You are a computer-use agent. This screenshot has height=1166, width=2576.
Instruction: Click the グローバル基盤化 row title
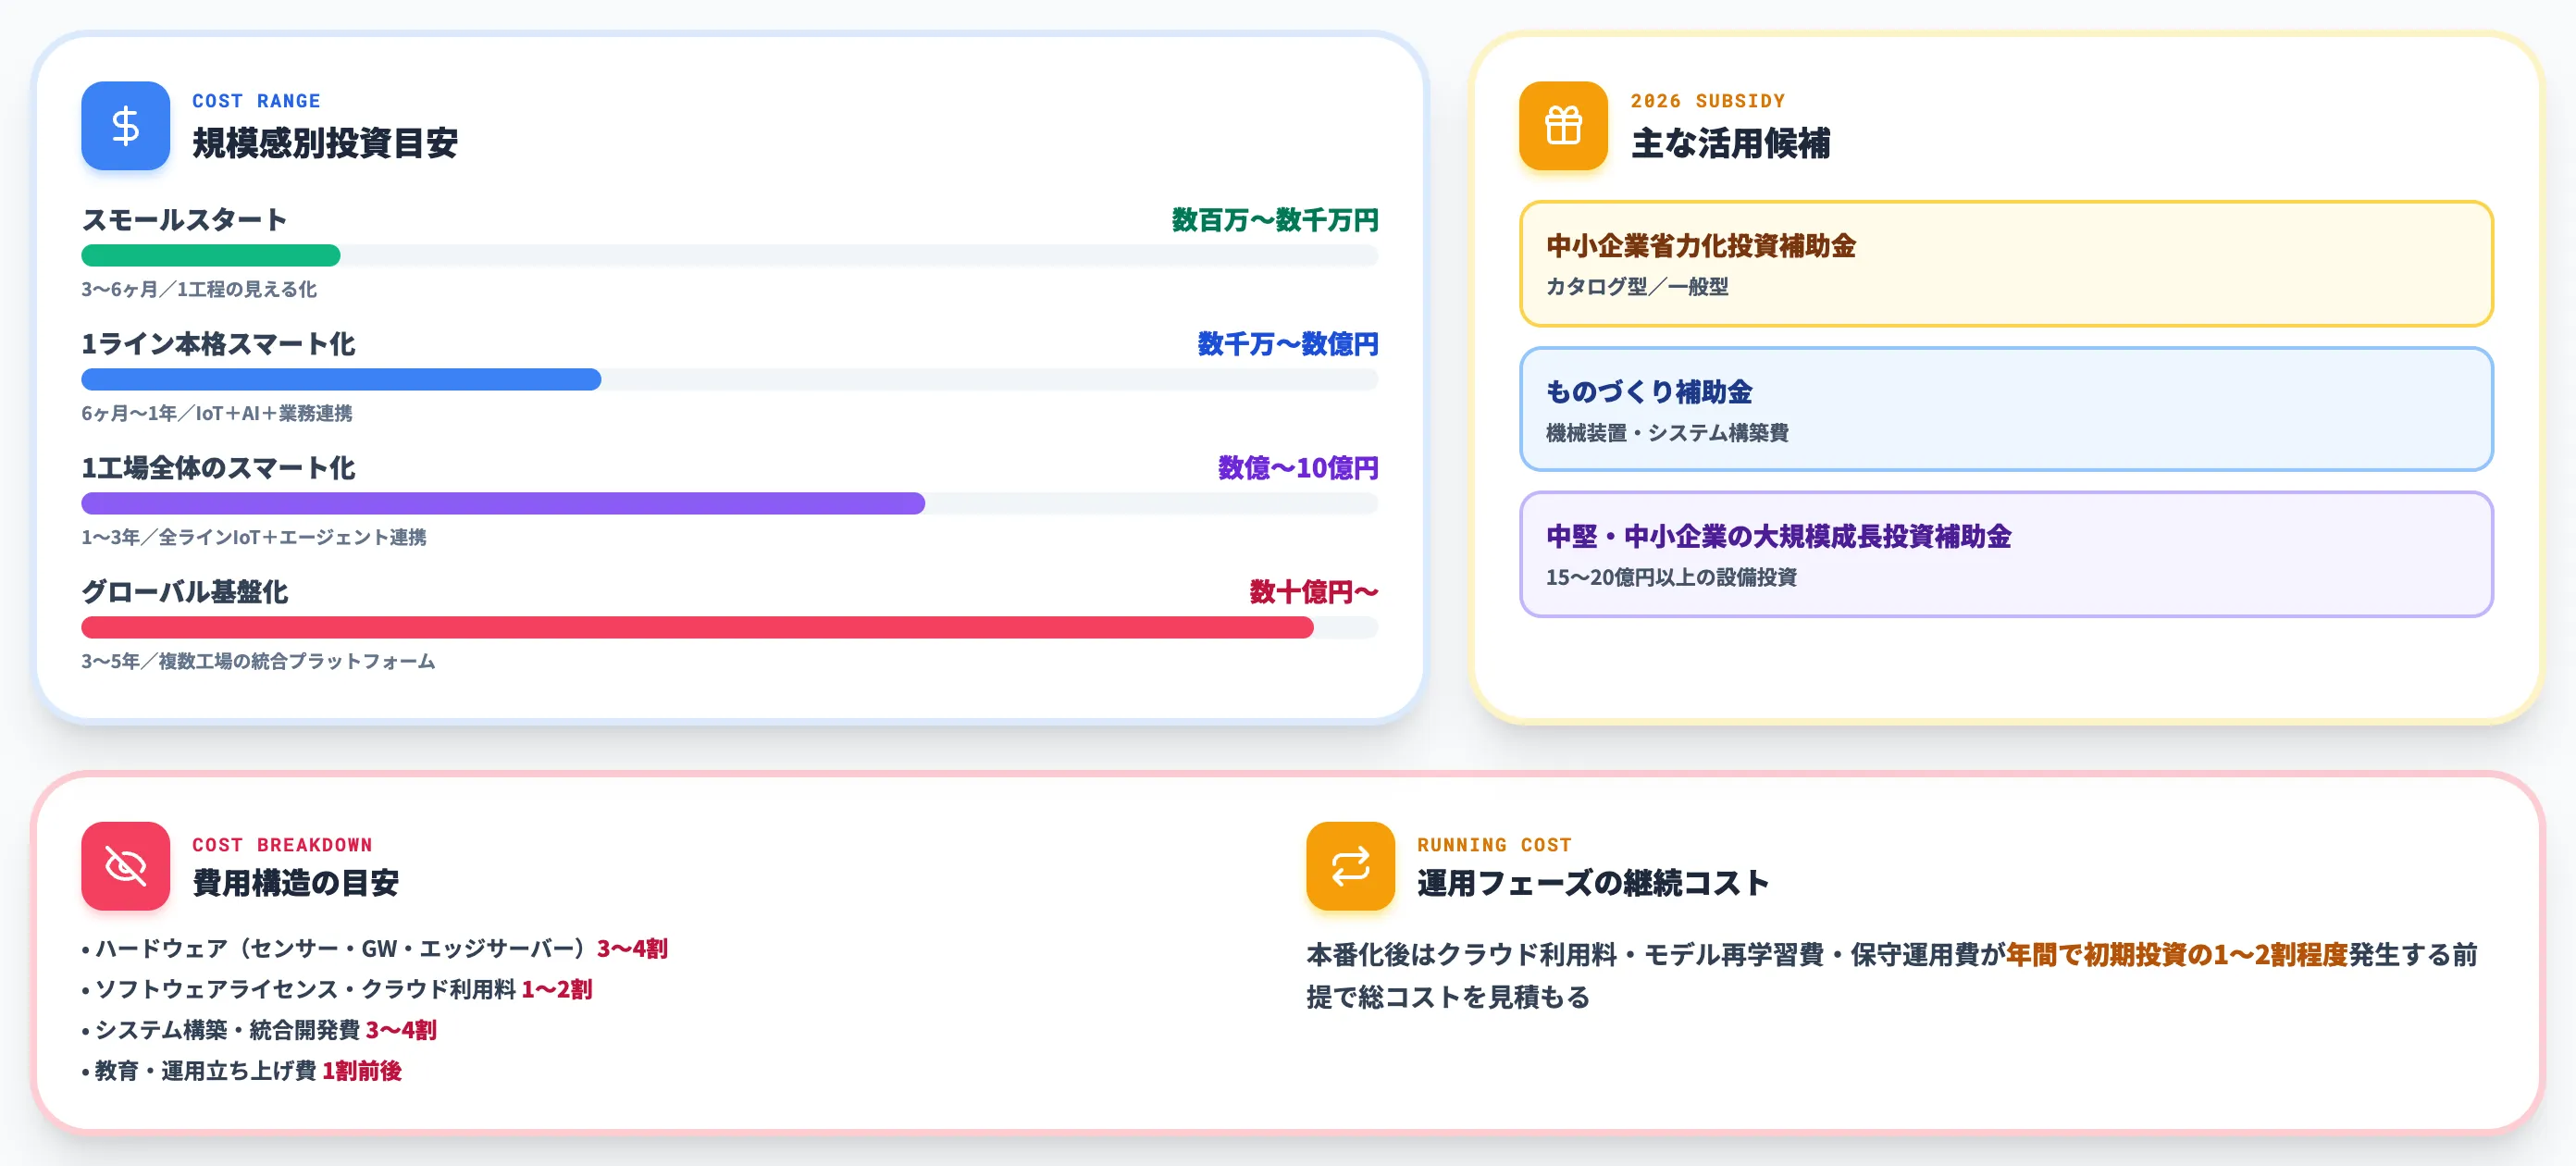coord(185,591)
